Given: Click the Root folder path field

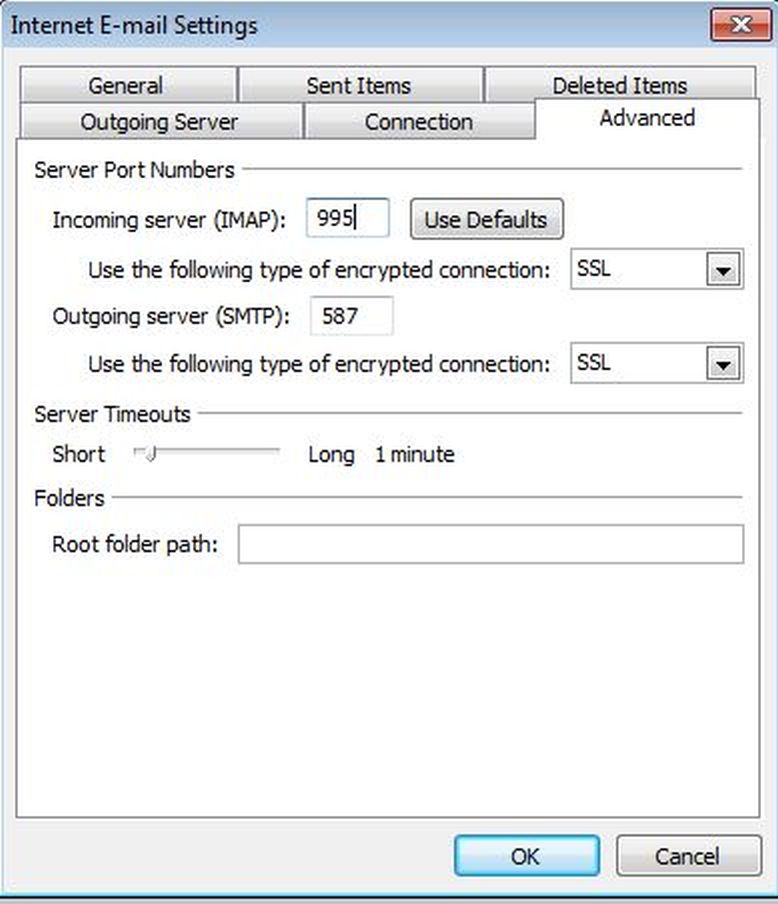Looking at the screenshot, I should pyautogui.click(x=491, y=544).
